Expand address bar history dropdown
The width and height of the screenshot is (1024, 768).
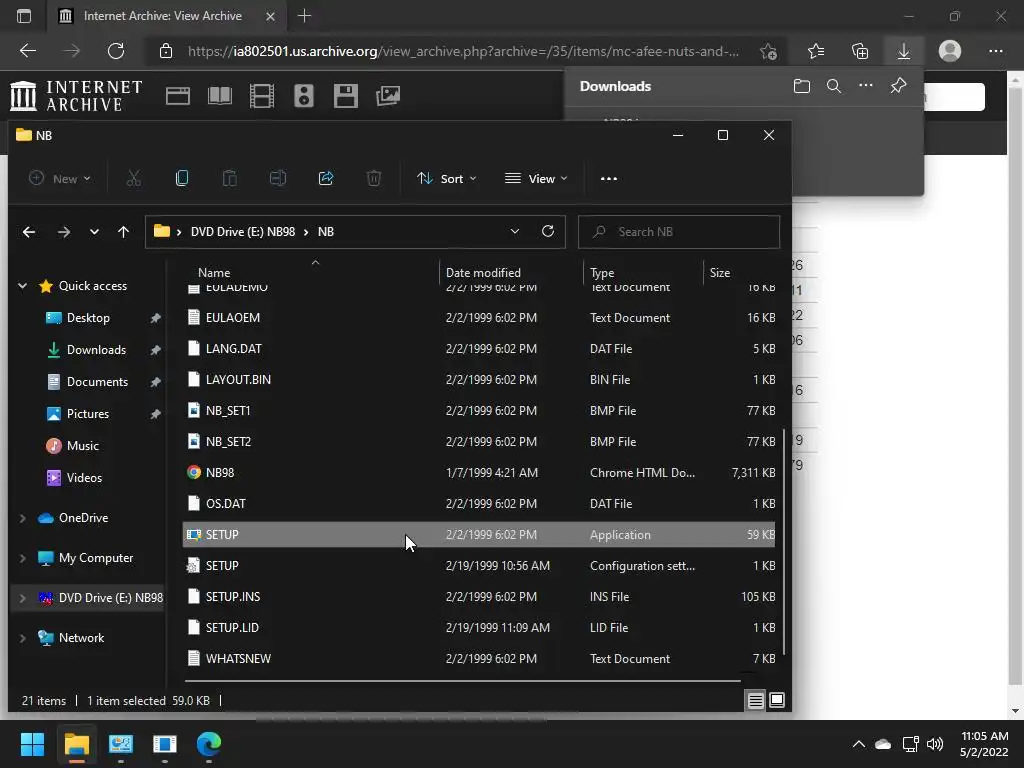515,231
